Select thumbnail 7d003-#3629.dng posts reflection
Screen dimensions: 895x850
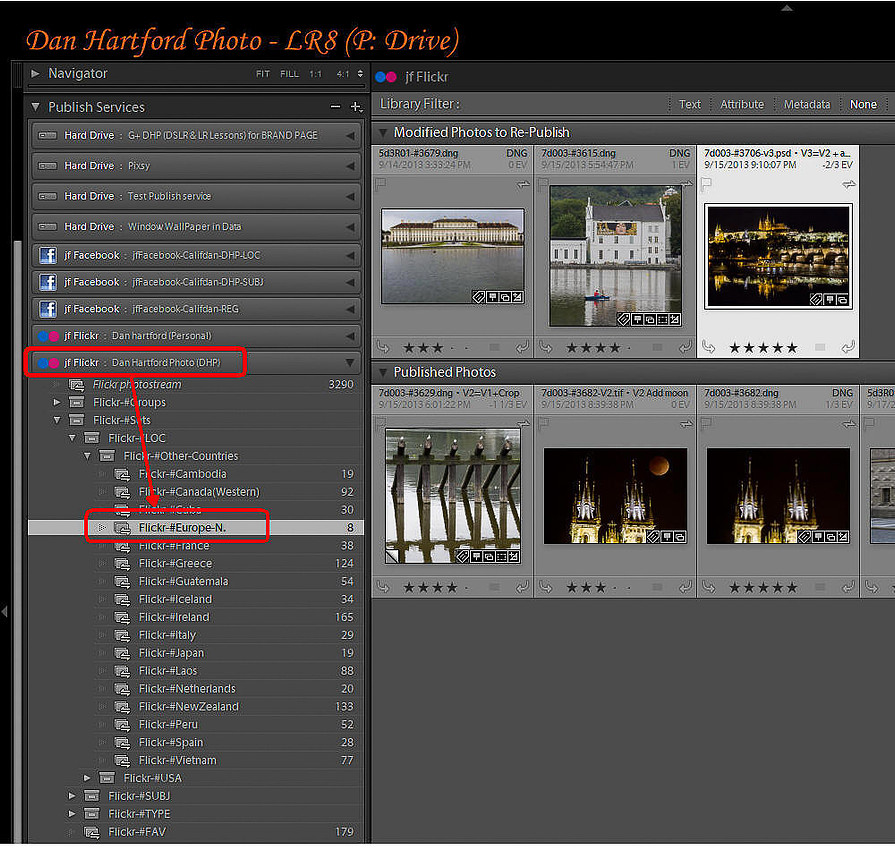tap(453, 496)
